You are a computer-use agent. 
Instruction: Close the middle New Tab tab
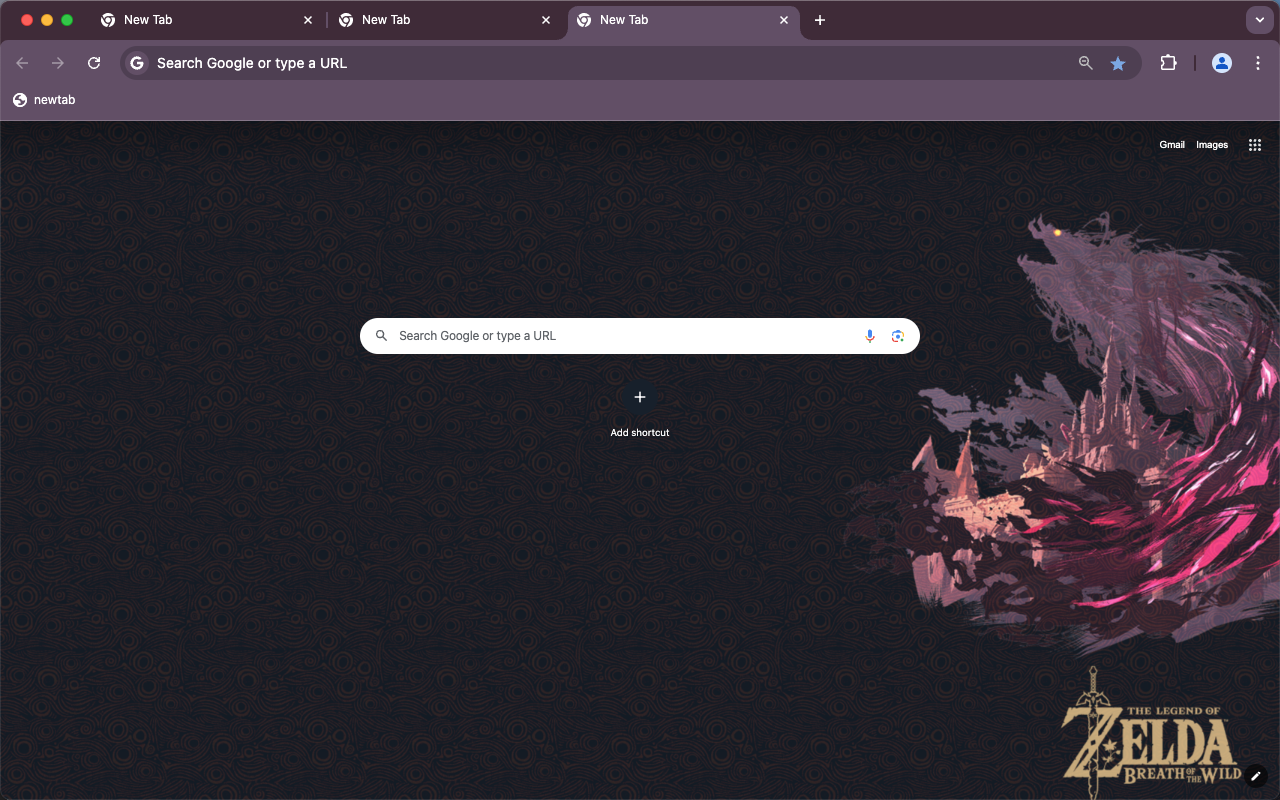546,20
